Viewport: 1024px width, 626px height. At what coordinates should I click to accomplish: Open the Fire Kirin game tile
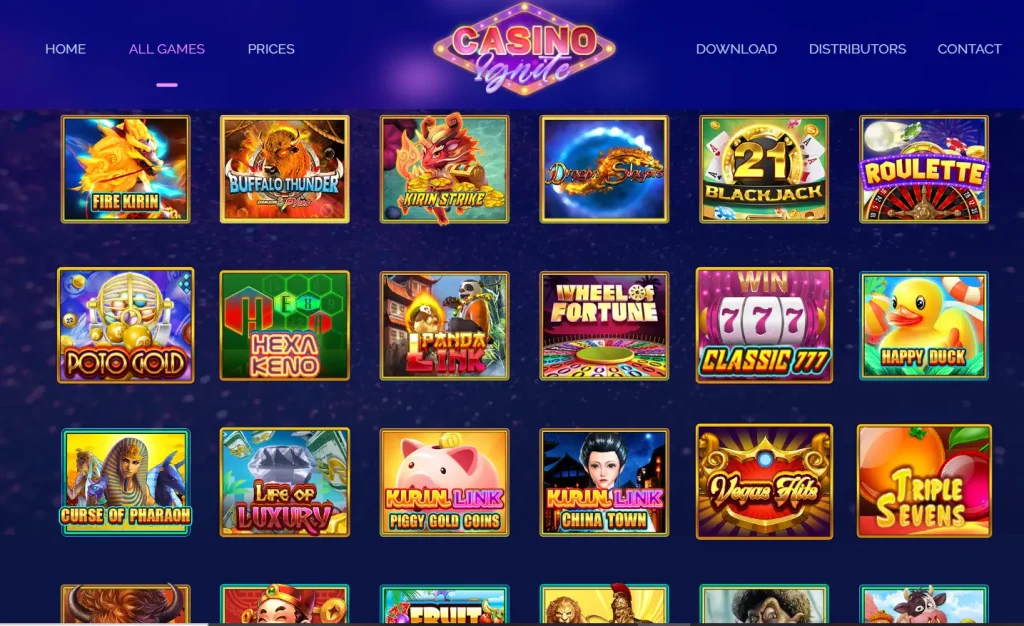pyautogui.click(x=125, y=169)
